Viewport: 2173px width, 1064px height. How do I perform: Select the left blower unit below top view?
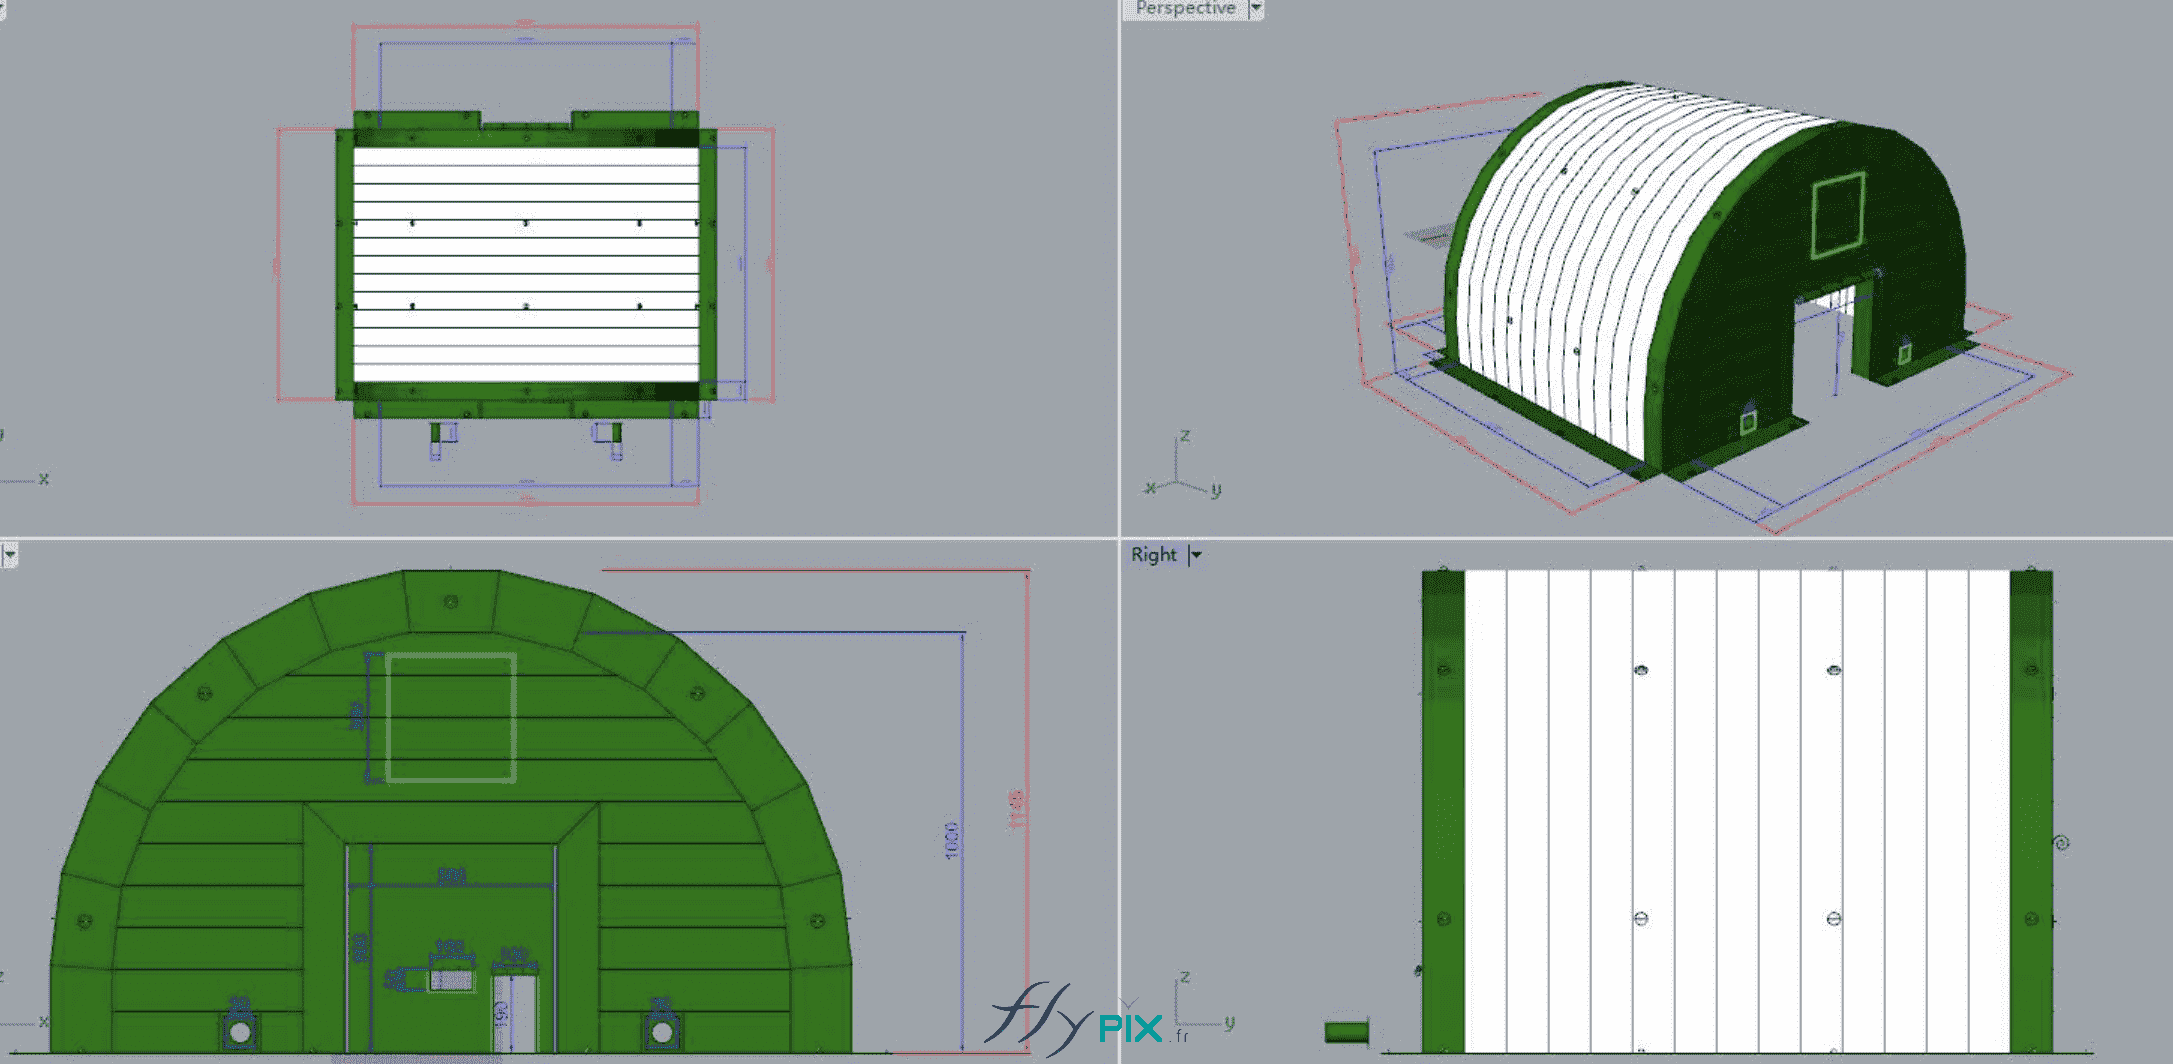(x=441, y=434)
